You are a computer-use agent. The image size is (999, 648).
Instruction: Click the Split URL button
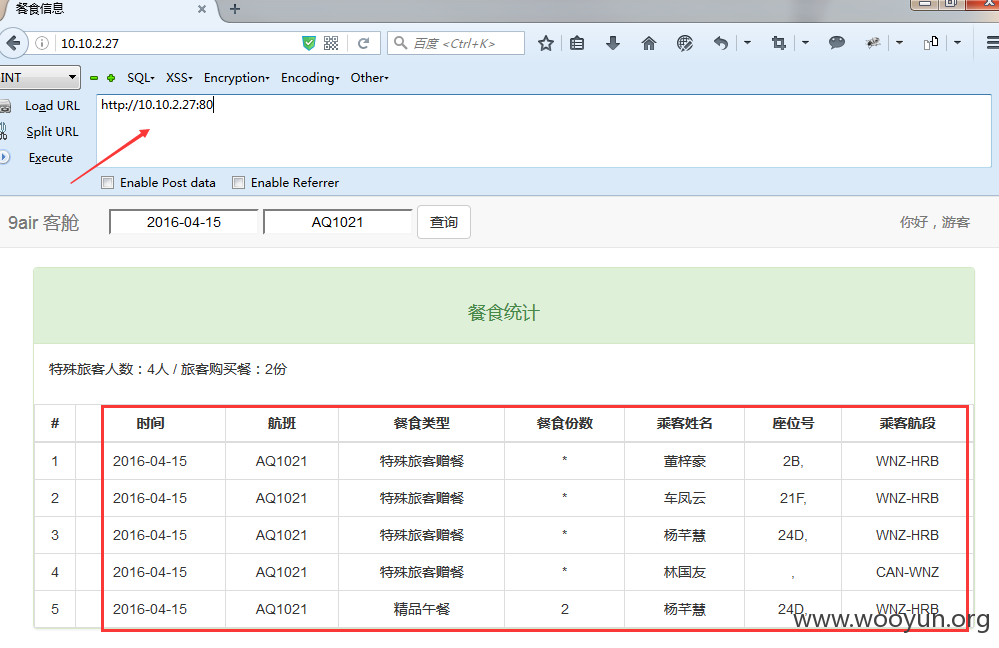coord(52,132)
